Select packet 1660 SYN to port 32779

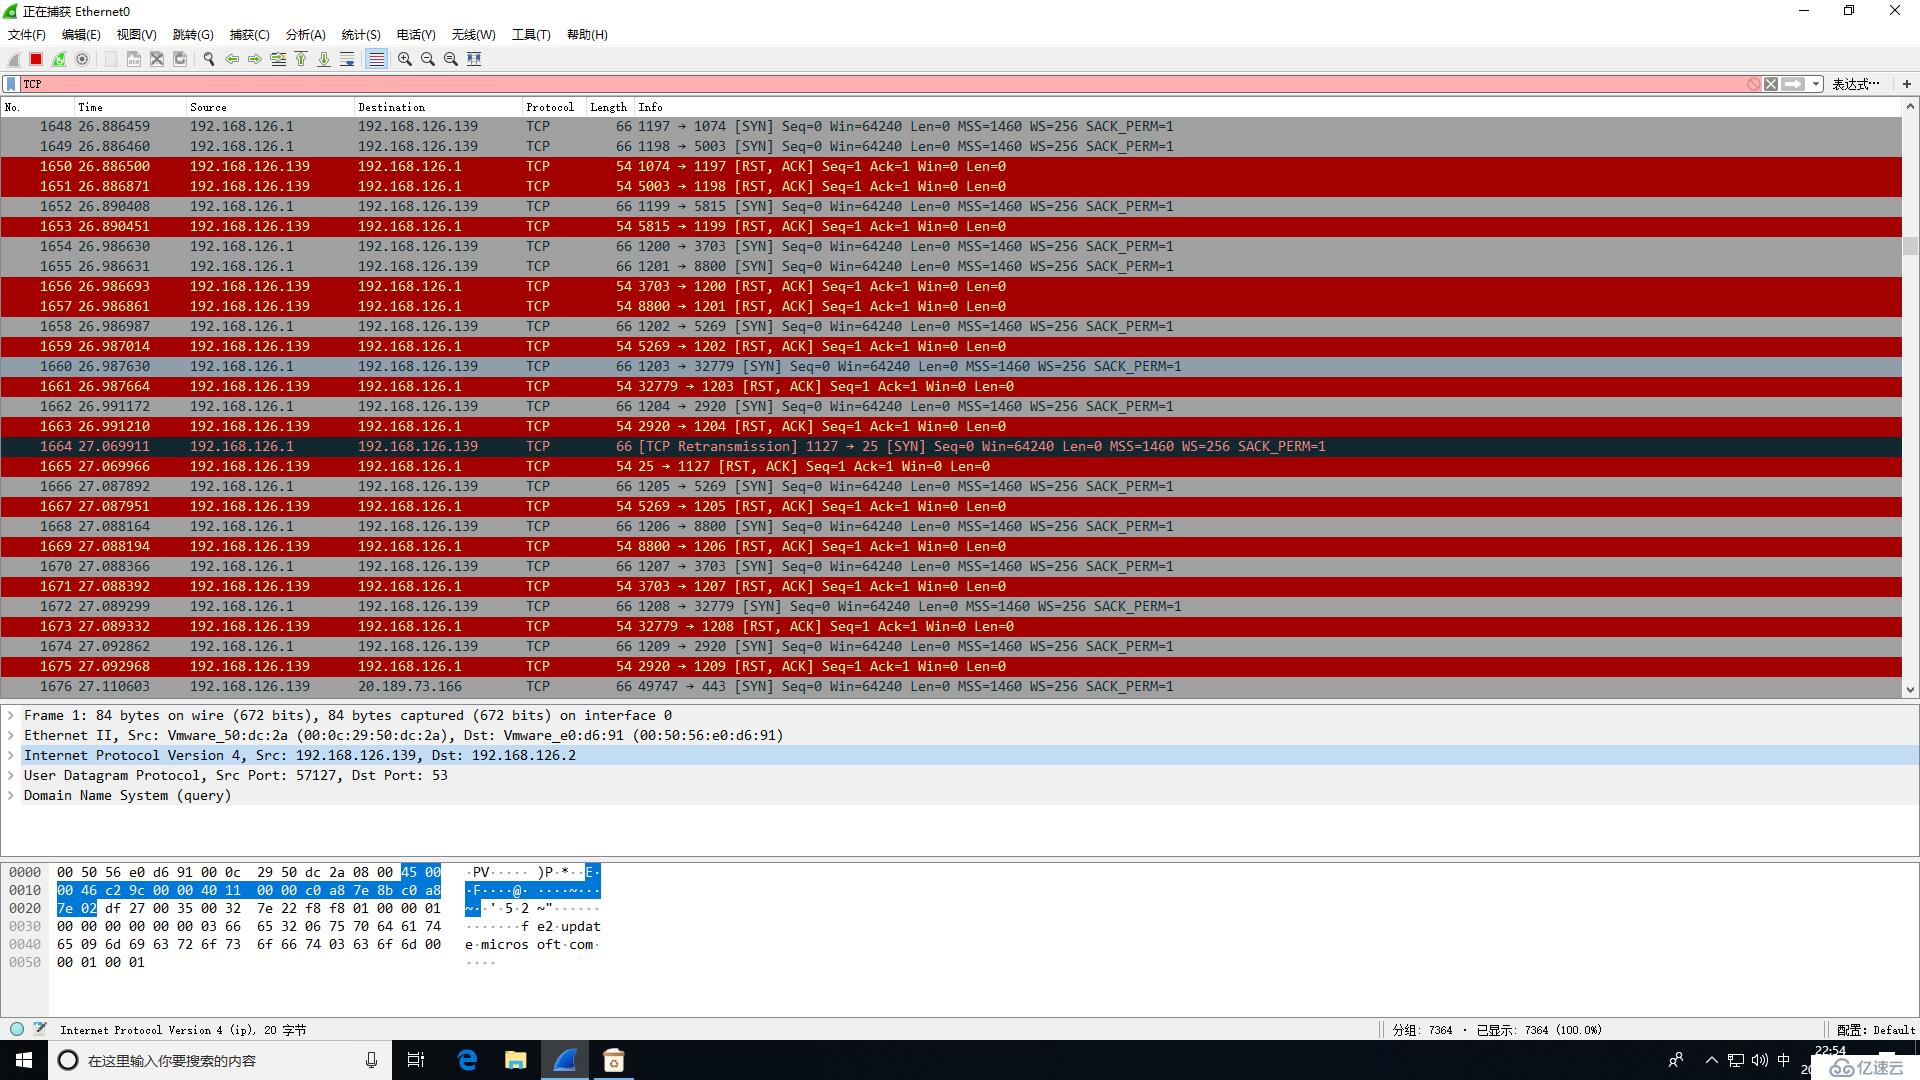[x=951, y=366]
